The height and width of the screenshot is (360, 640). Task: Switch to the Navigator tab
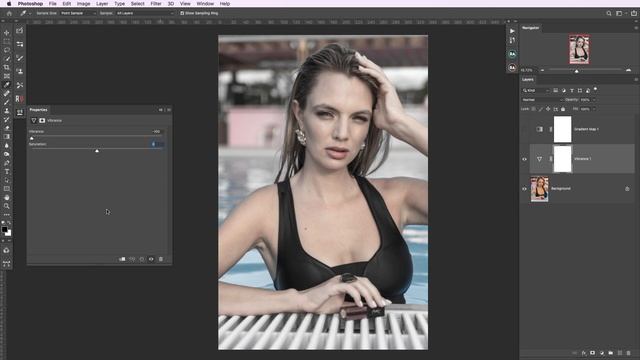531,28
